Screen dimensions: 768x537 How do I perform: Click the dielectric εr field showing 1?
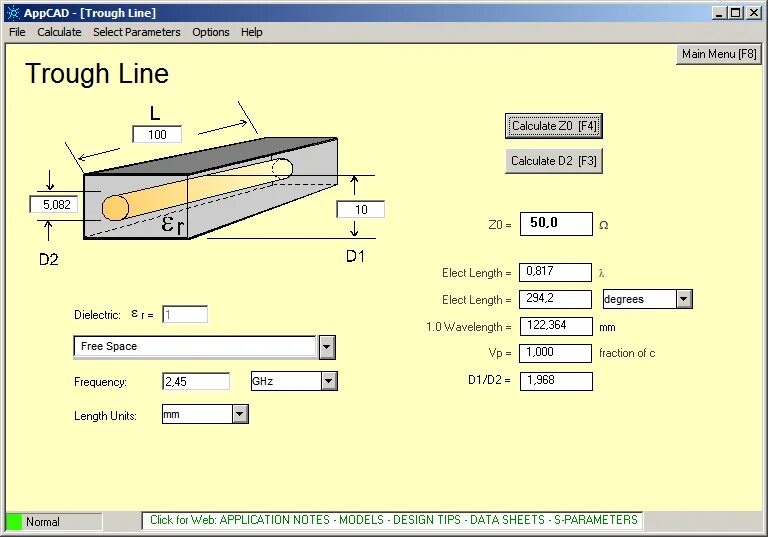(x=185, y=314)
